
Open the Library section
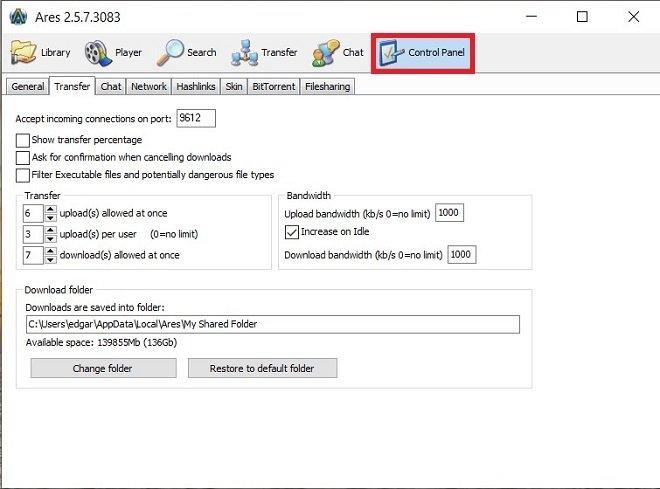pyautogui.click(x=40, y=53)
